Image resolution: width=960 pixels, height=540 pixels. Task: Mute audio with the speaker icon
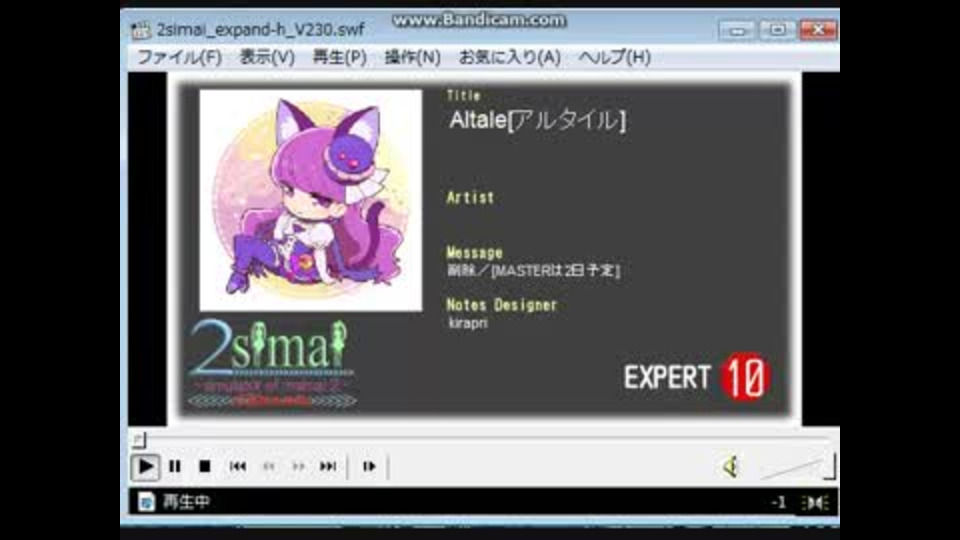tap(731, 467)
